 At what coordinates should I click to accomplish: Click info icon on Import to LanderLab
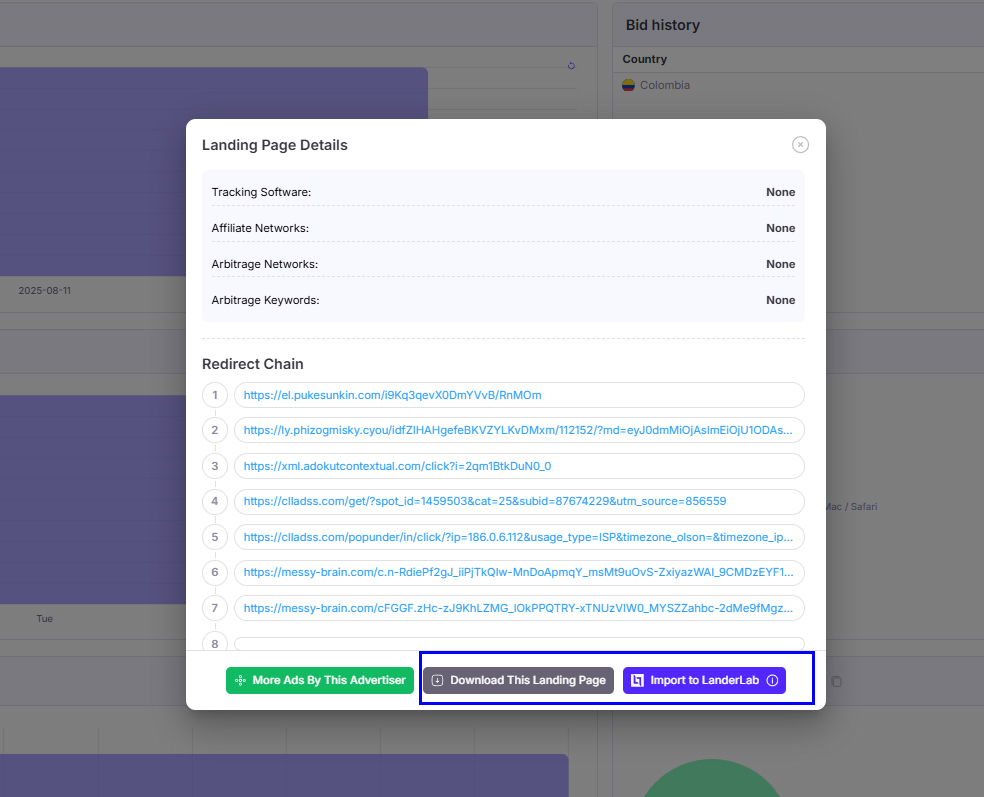click(773, 680)
